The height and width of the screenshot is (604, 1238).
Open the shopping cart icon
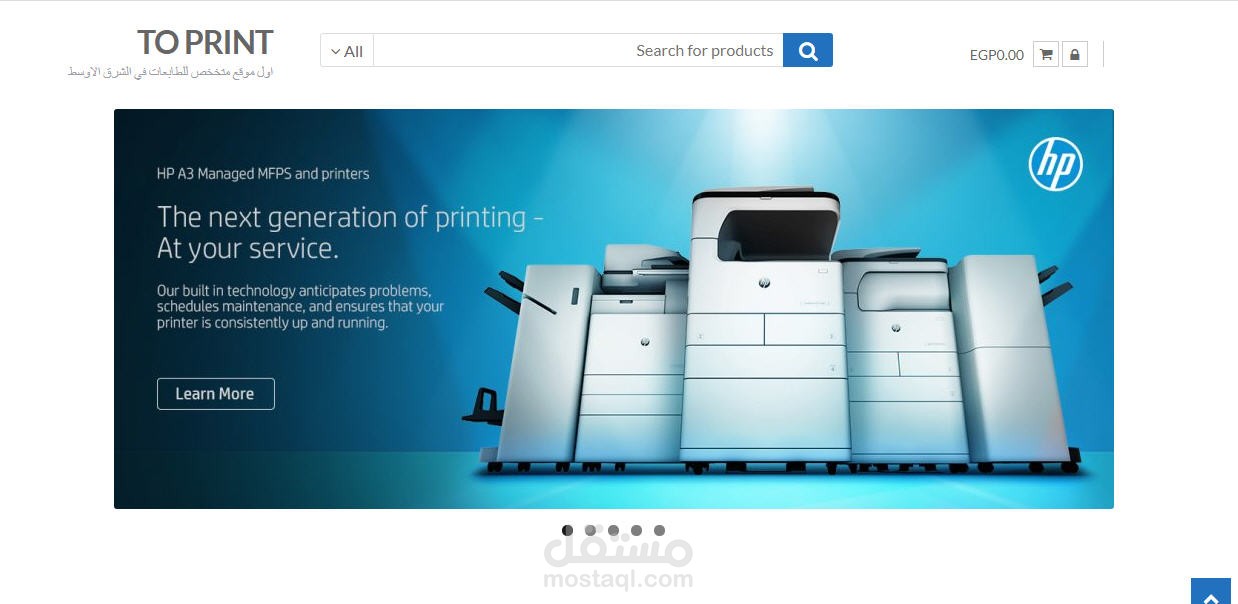(1046, 54)
